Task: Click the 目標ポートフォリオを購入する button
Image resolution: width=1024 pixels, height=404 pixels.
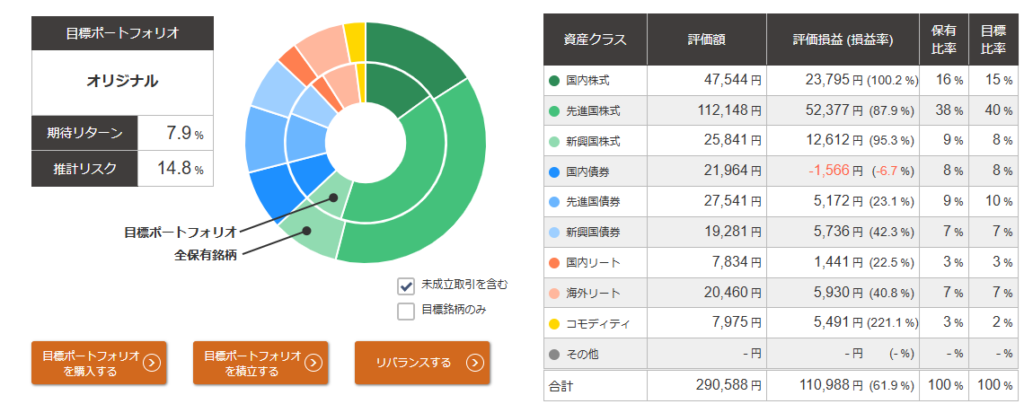Action: (x=98, y=363)
